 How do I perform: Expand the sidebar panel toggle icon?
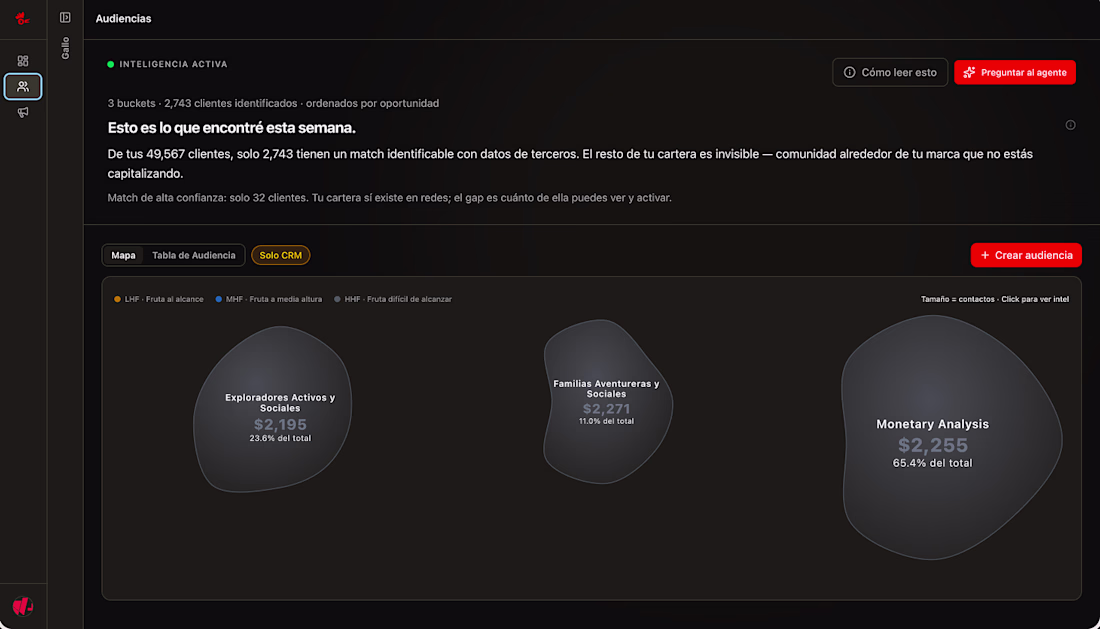tap(65, 18)
